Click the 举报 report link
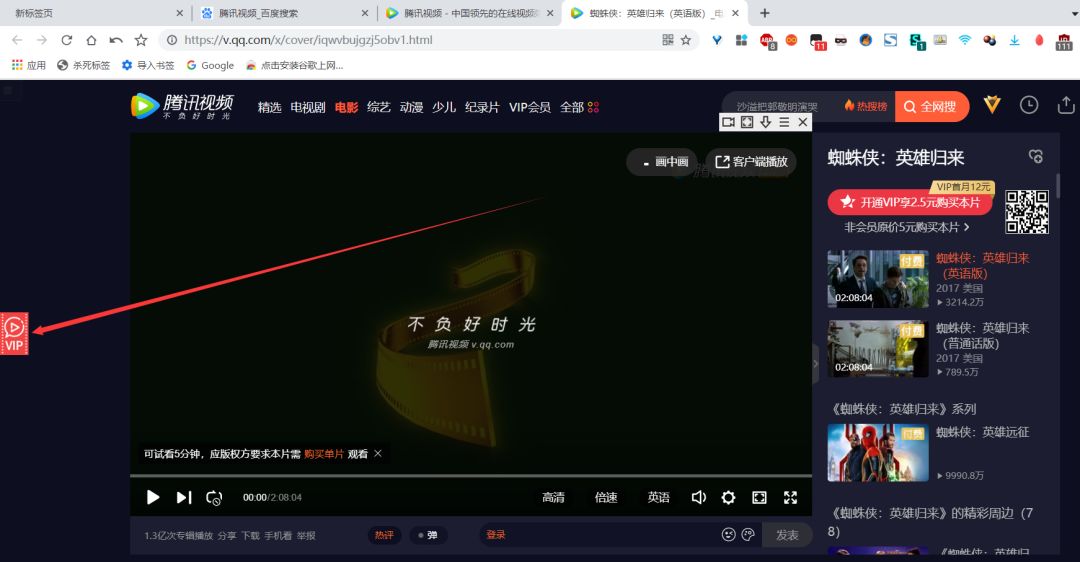The height and width of the screenshot is (562, 1080). (306, 535)
